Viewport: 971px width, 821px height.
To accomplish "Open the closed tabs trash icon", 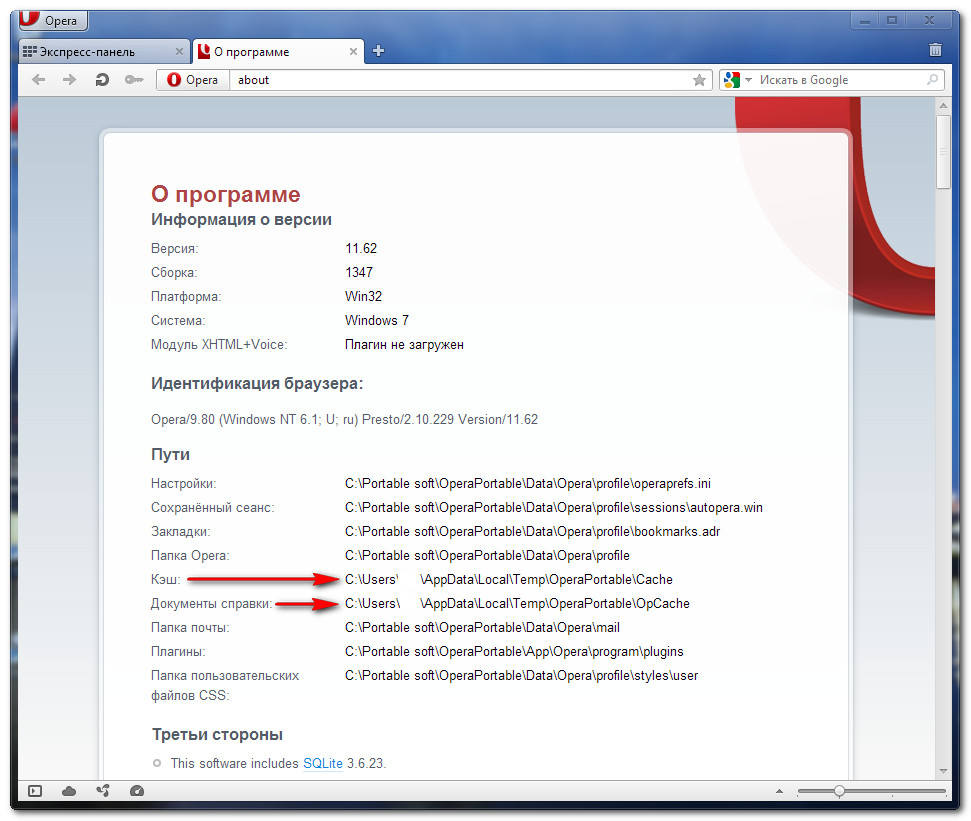I will pyautogui.click(x=935, y=50).
